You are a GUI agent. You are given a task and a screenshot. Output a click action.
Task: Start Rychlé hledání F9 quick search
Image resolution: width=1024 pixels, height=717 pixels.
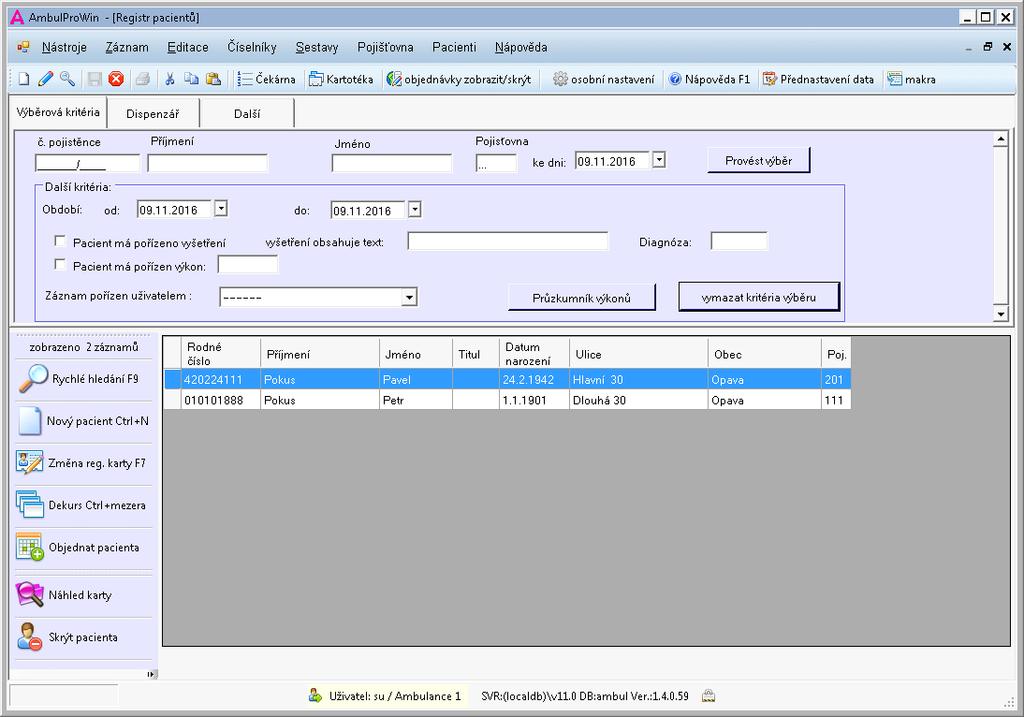(x=83, y=379)
